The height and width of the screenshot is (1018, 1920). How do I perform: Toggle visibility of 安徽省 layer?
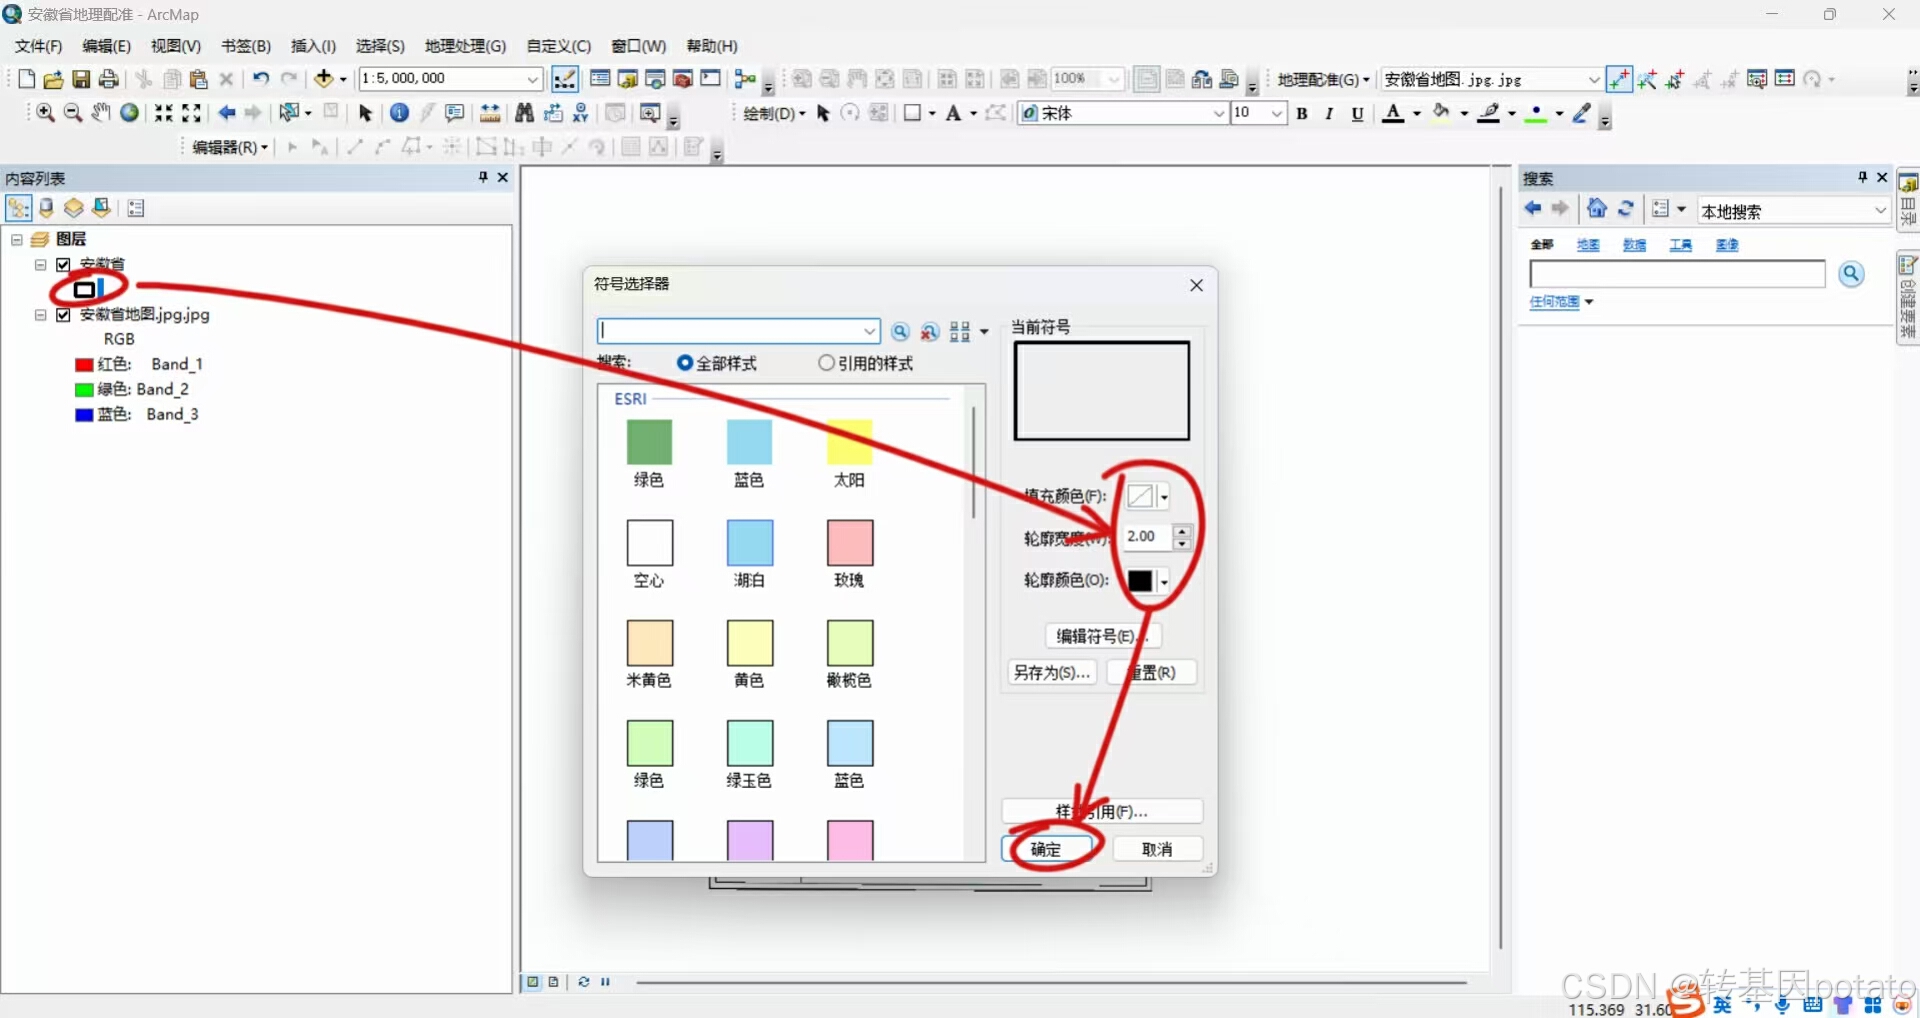point(63,265)
